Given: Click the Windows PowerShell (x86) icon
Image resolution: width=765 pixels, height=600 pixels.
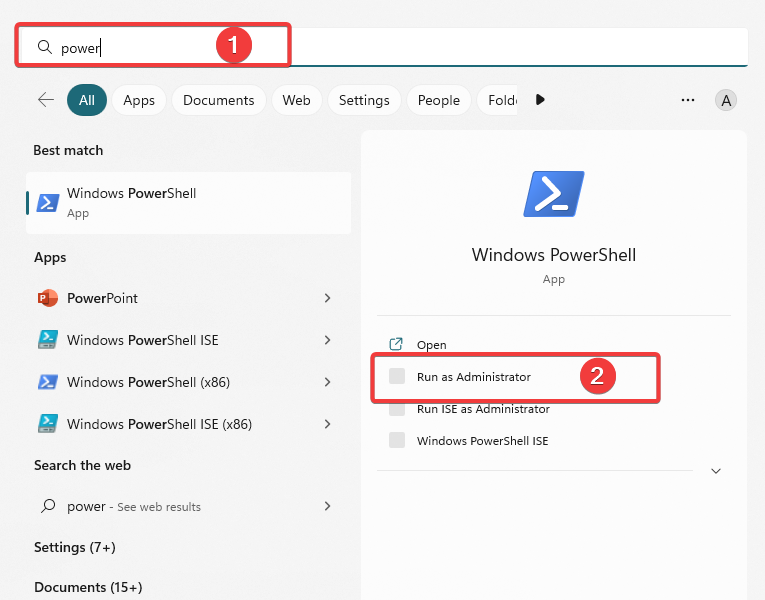Looking at the screenshot, I should [x=48, y=382].
